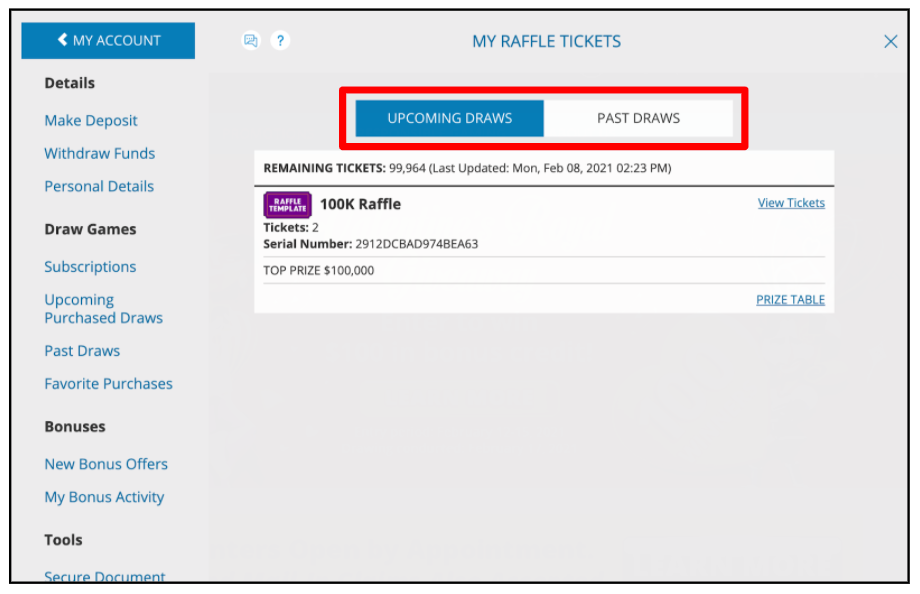
Task: Close the My Raffle Tickets screen
Action: coord(890,41)
